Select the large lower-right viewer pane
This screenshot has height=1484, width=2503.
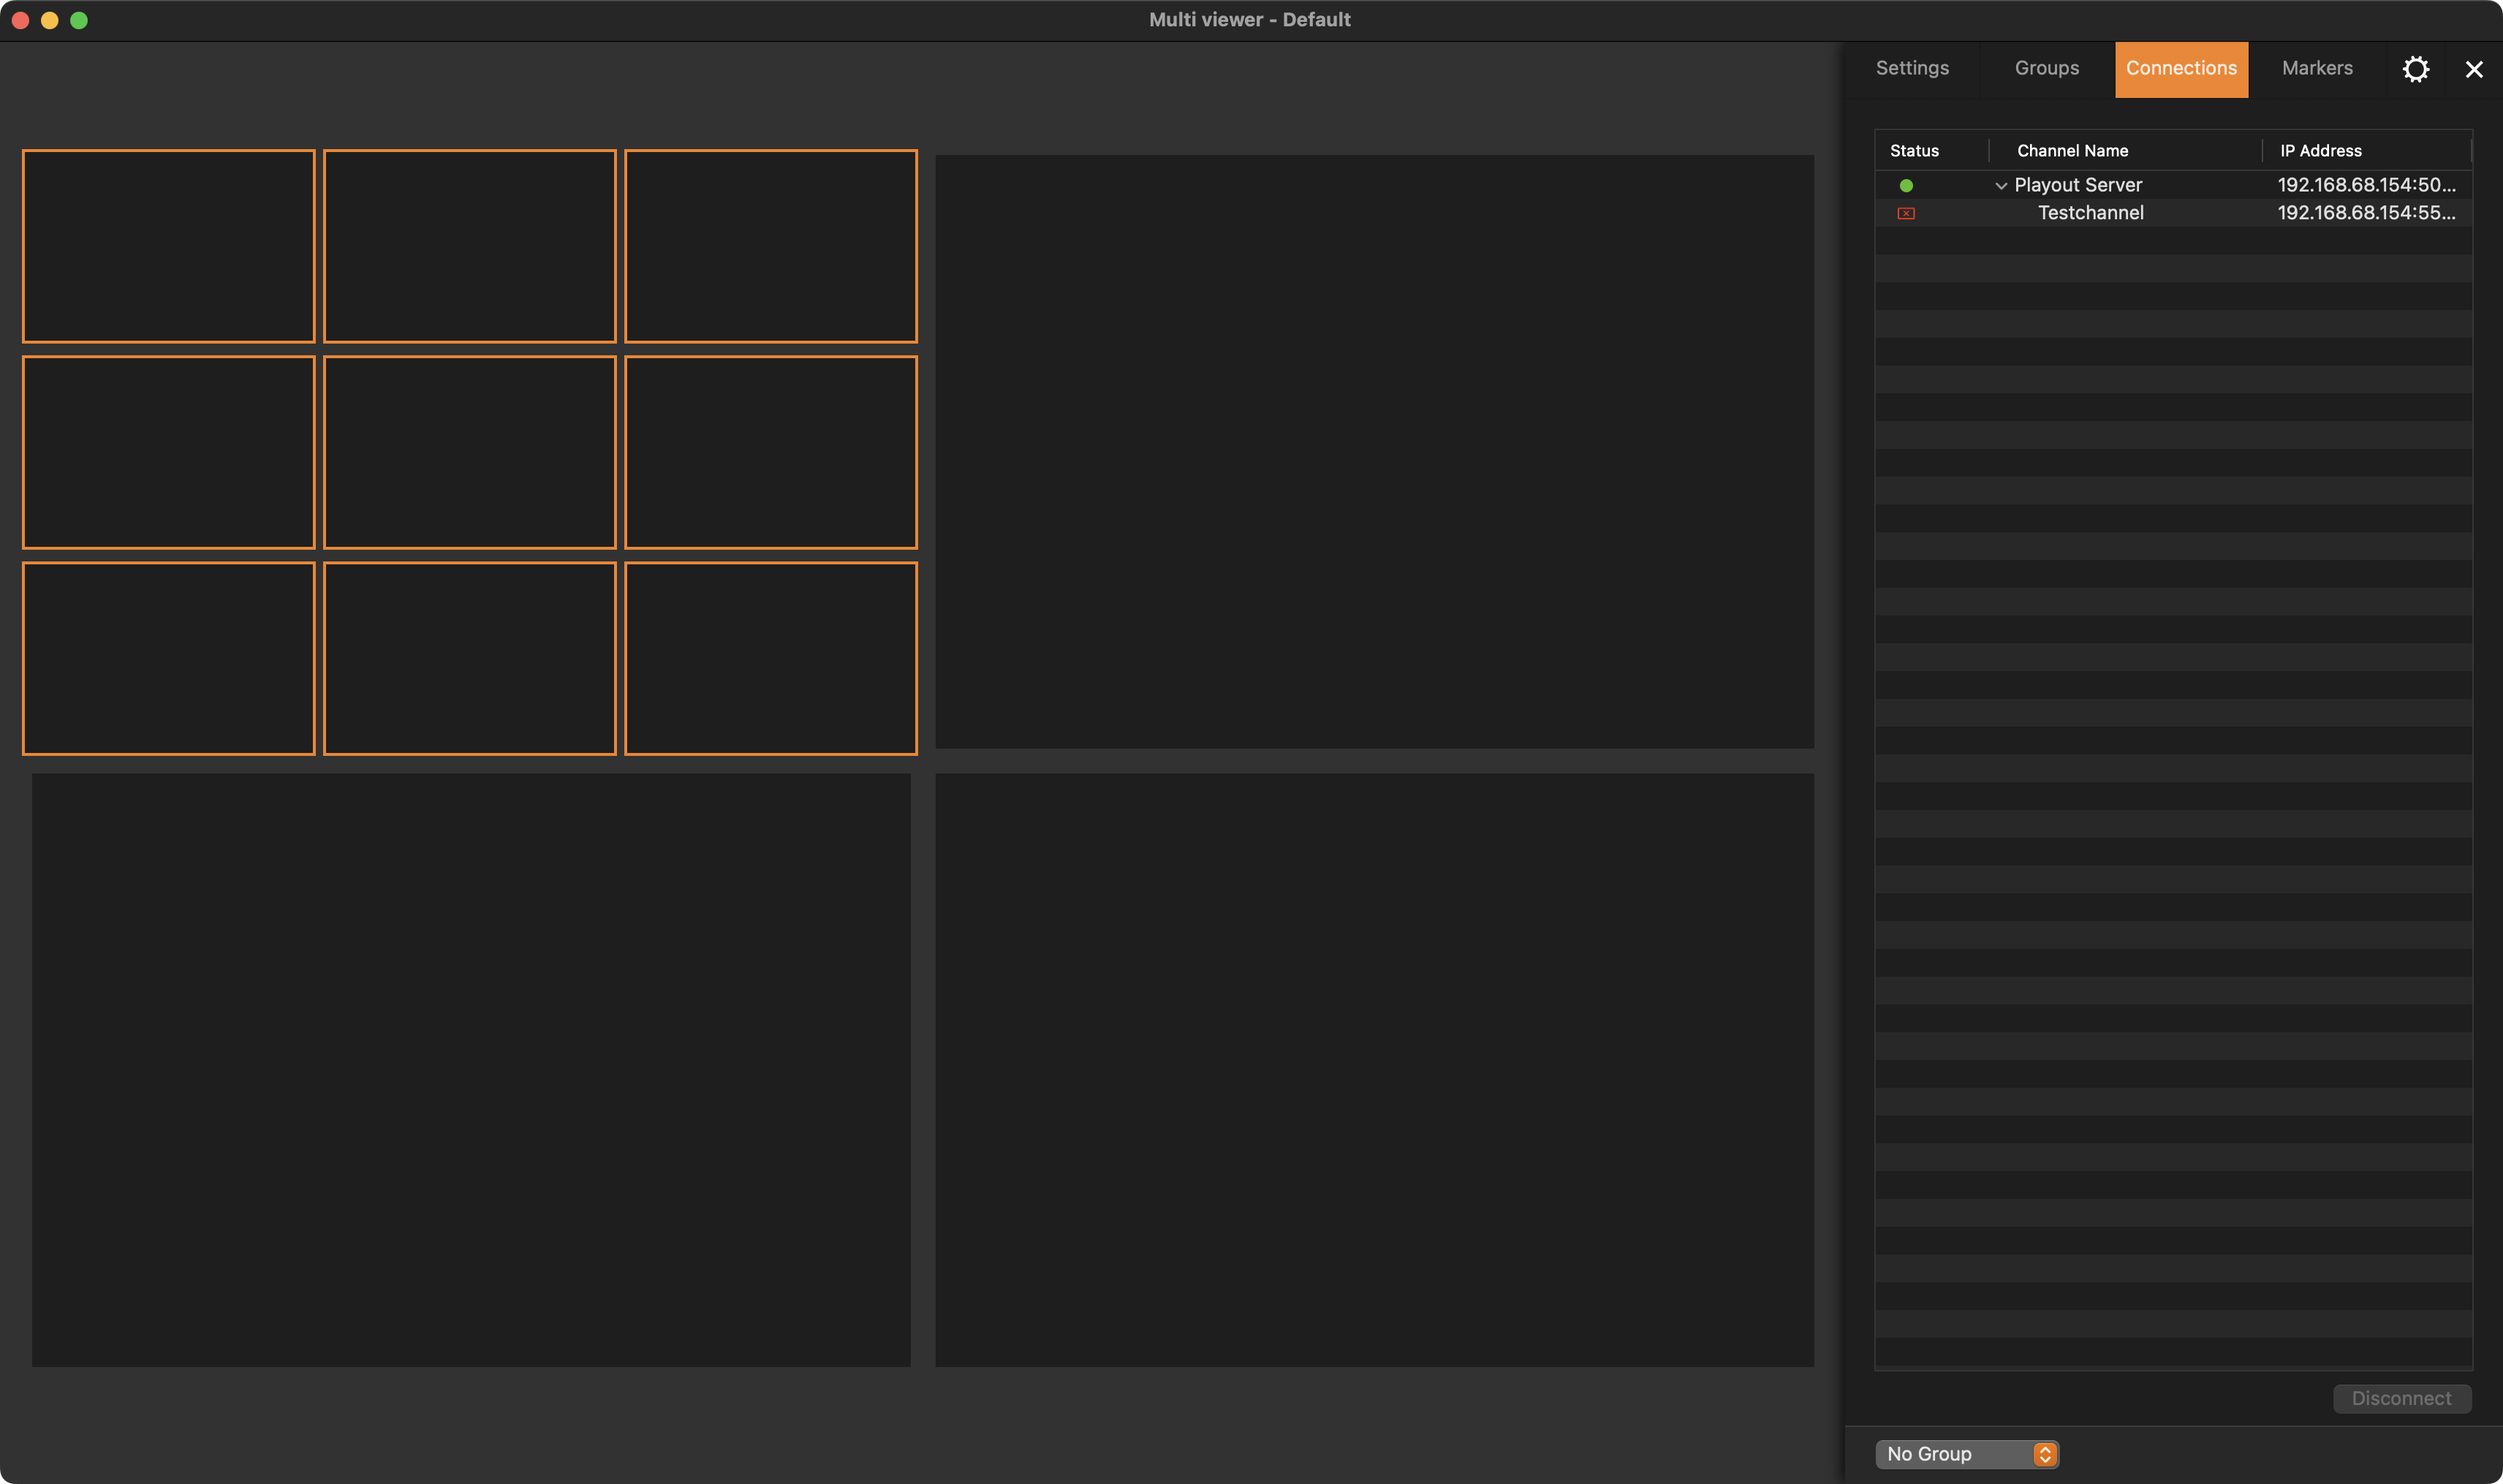[1374, 1069]
